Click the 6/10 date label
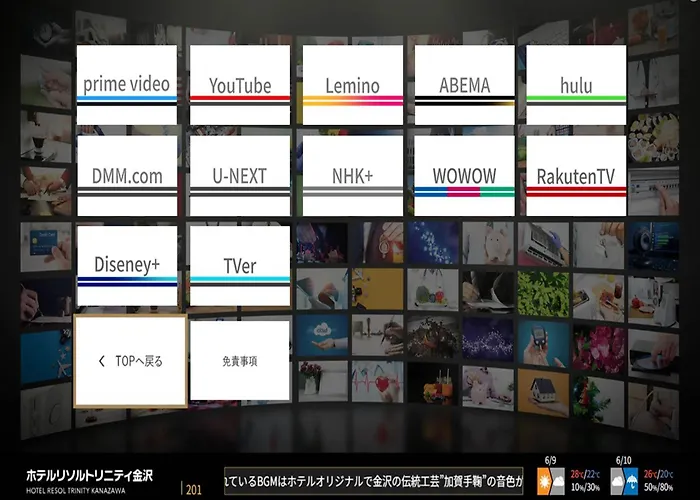 tap(624, 460)
